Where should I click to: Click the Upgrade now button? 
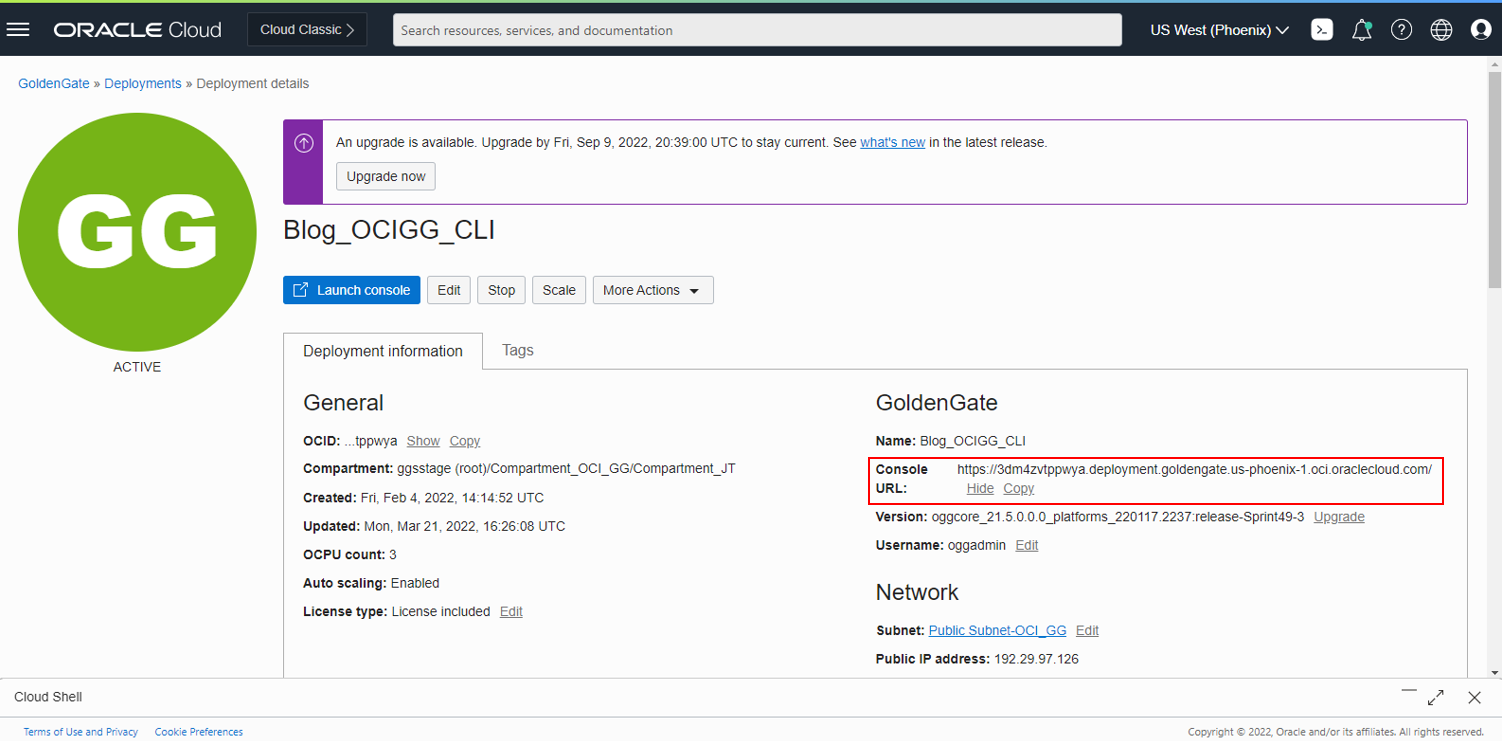386,176
